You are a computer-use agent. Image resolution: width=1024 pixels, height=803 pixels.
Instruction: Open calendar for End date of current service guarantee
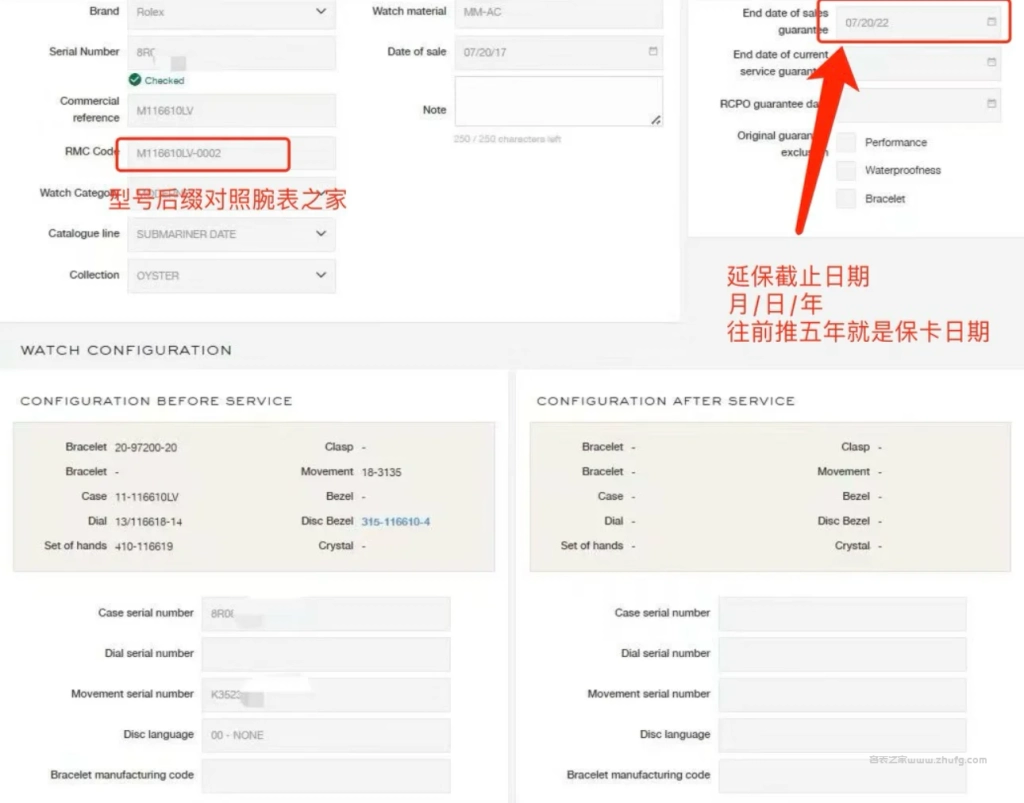pyautogui.click(x=991, y=62)
